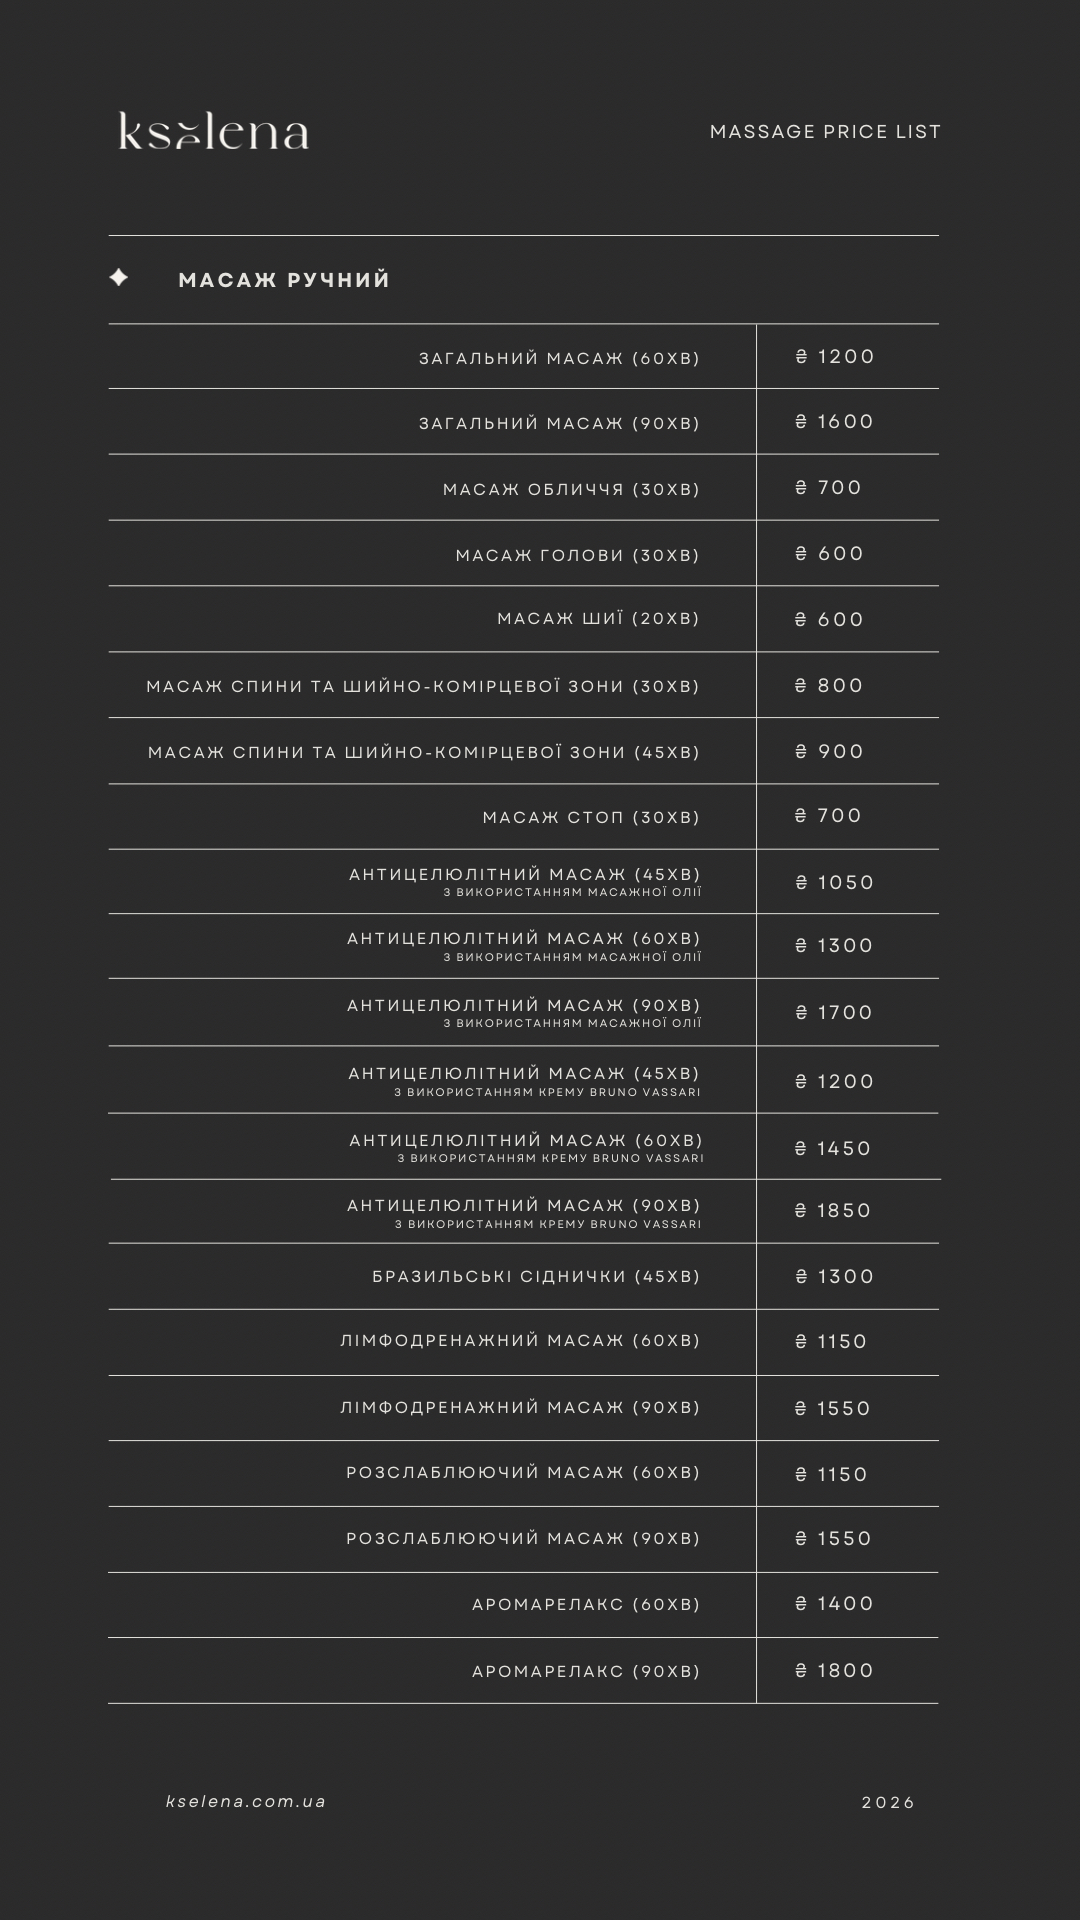Click the Massage Price List header text
This screenshot has height=1920, width=1080.
(x=825, y=132)
